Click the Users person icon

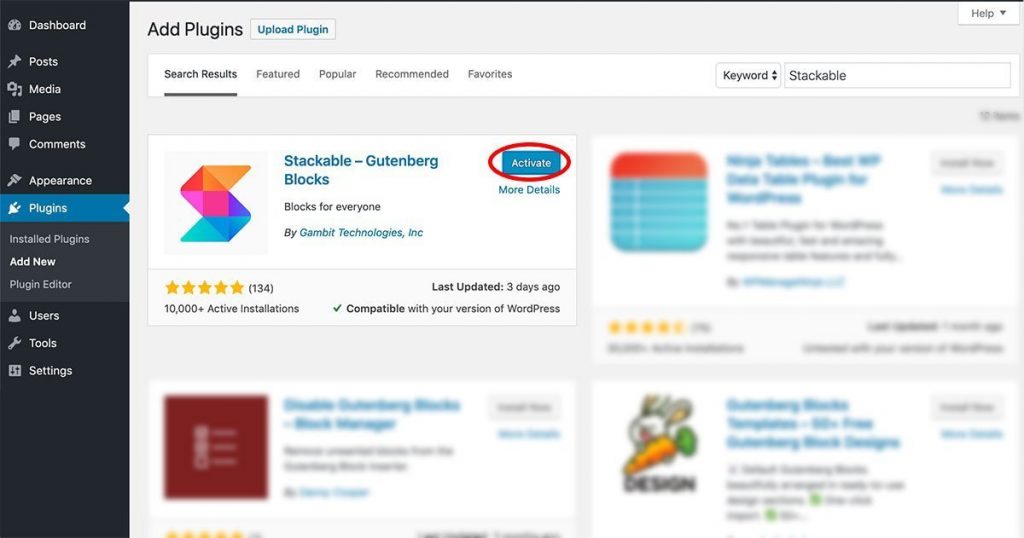coord(14,315)
